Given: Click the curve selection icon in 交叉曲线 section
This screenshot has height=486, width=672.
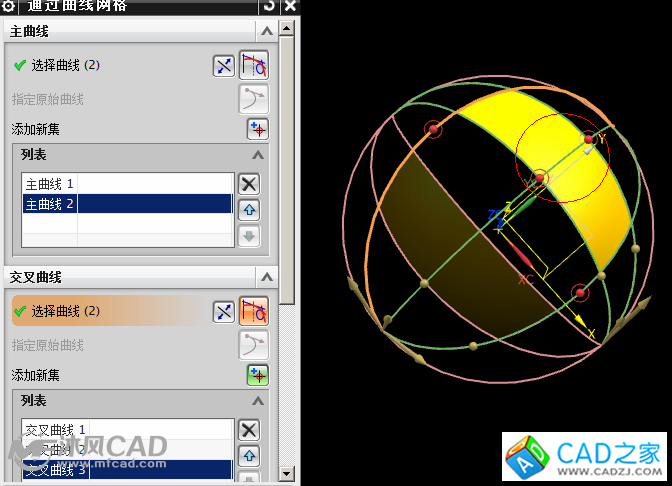Looking at the screenshot, I should point(254,311).
